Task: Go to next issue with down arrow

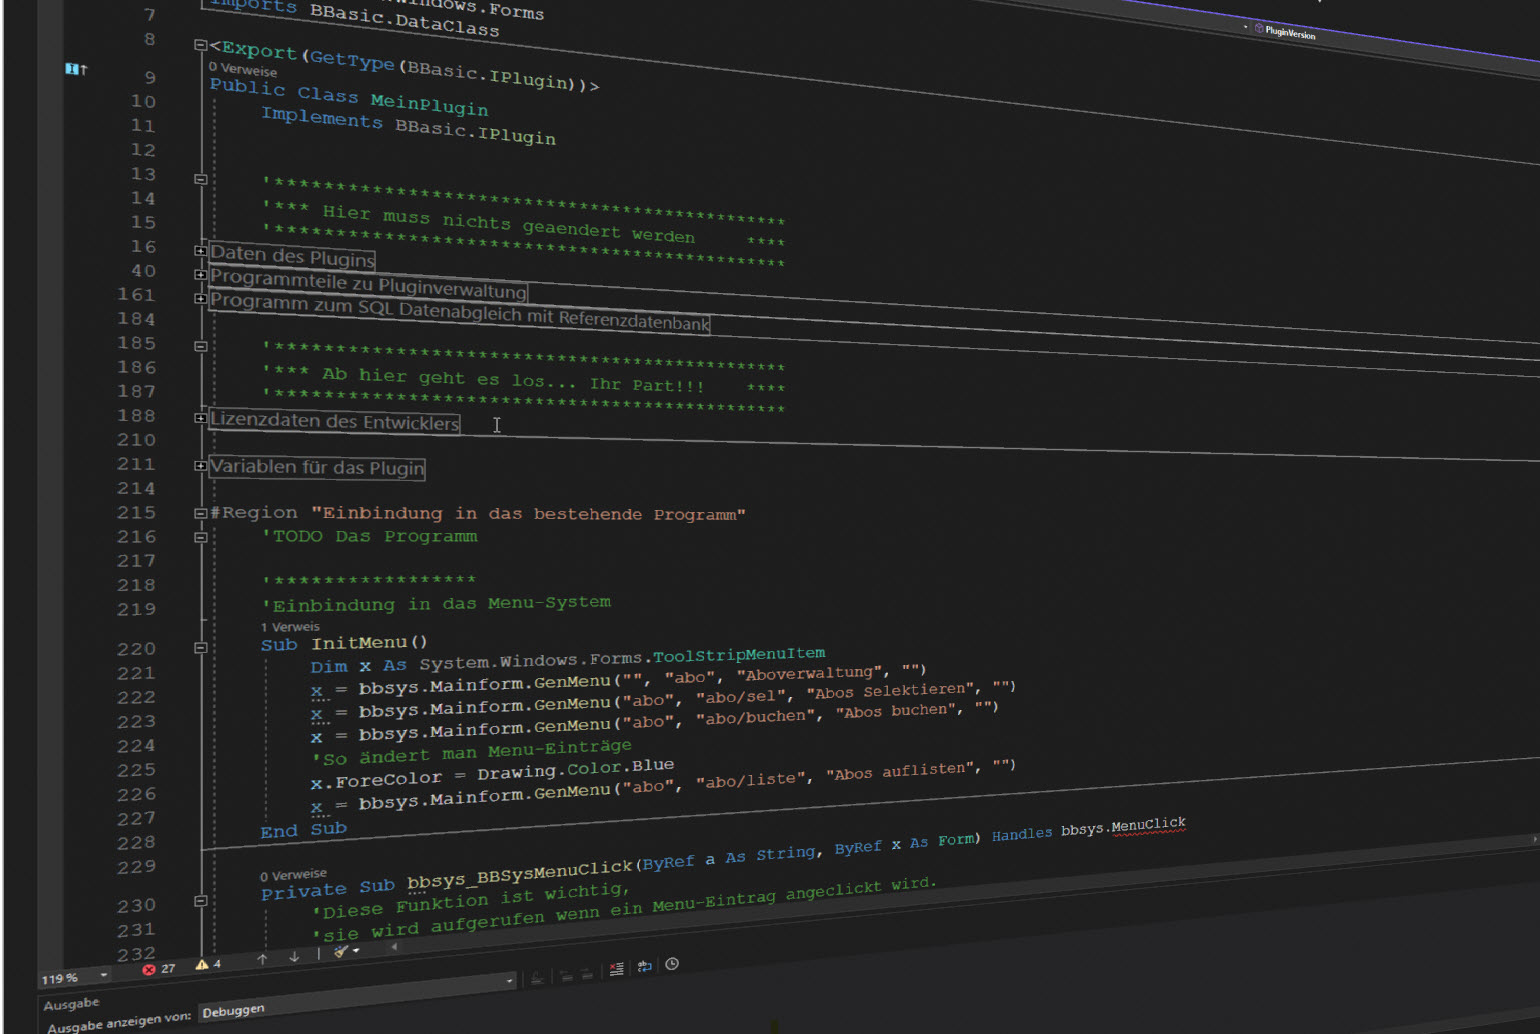Action: point(294,957)
